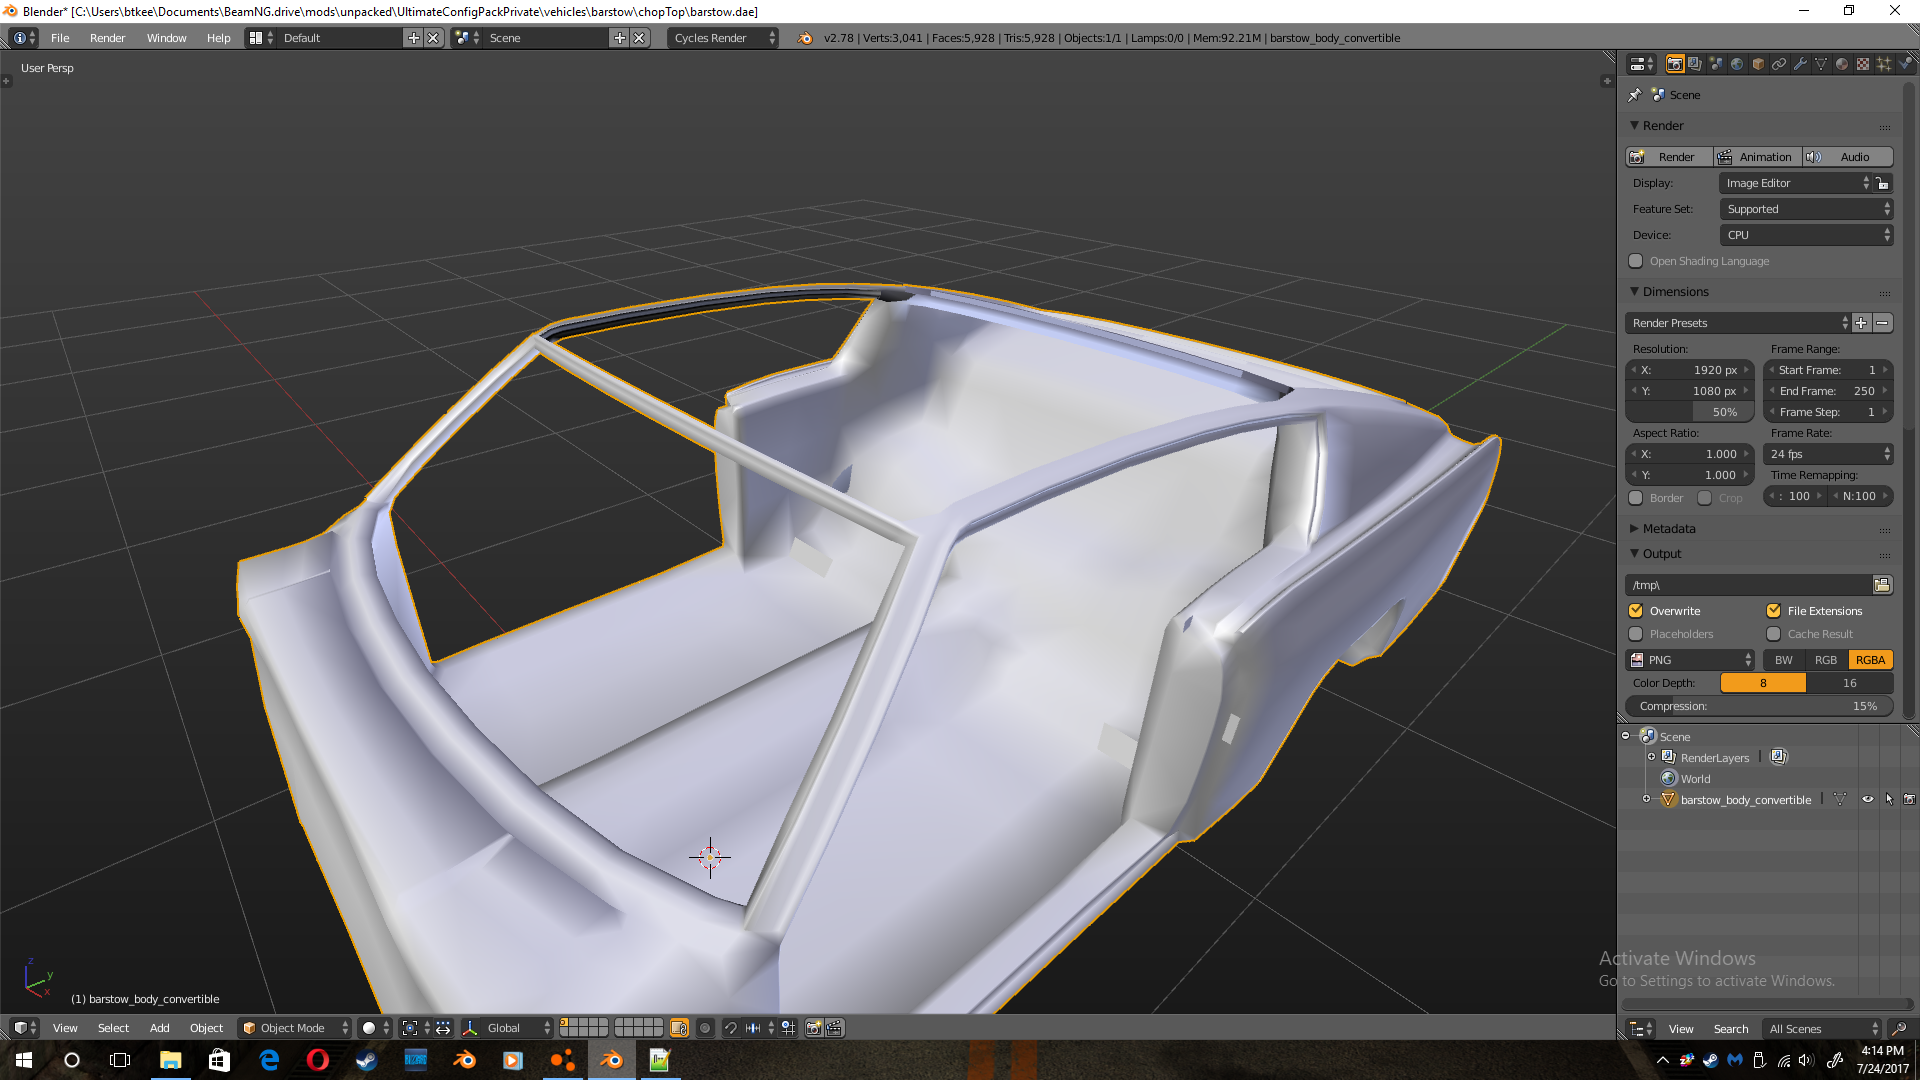Viewport: 1920px width, 1080px height.
Task: Open the Object properties cube tab
Action: click(x=1758, y=64)
